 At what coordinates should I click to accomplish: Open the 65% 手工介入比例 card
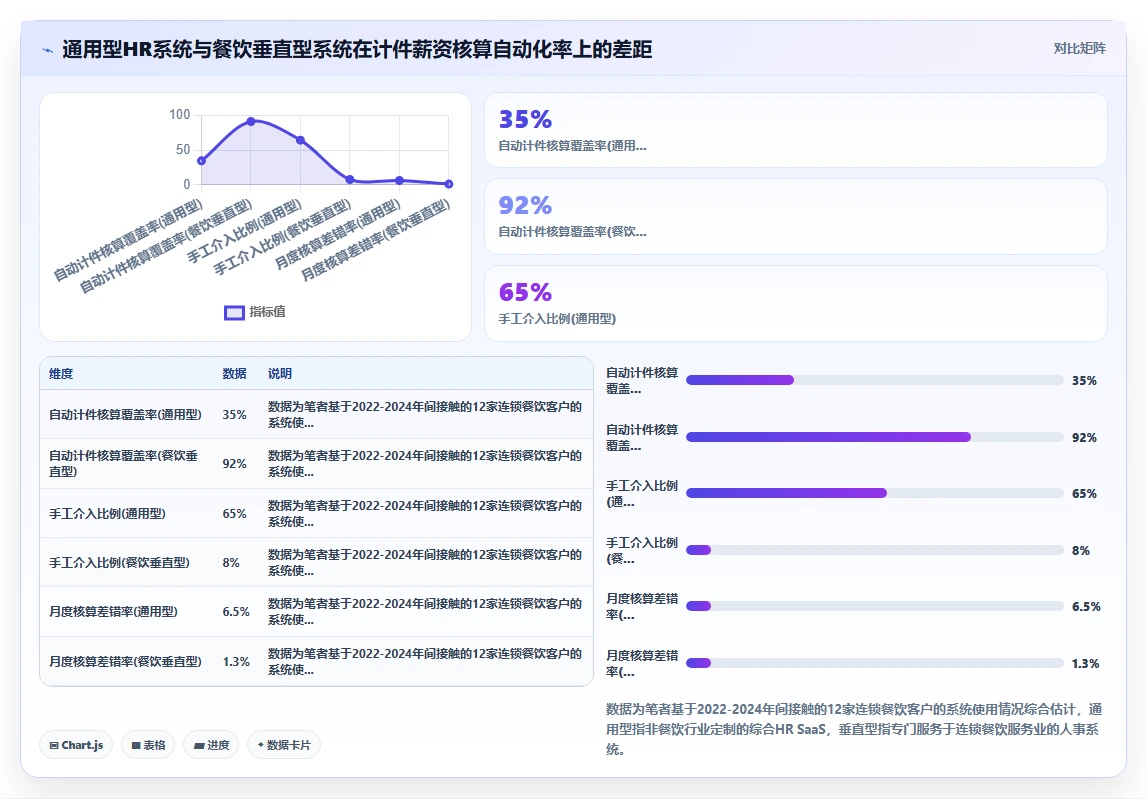point(795,303)
